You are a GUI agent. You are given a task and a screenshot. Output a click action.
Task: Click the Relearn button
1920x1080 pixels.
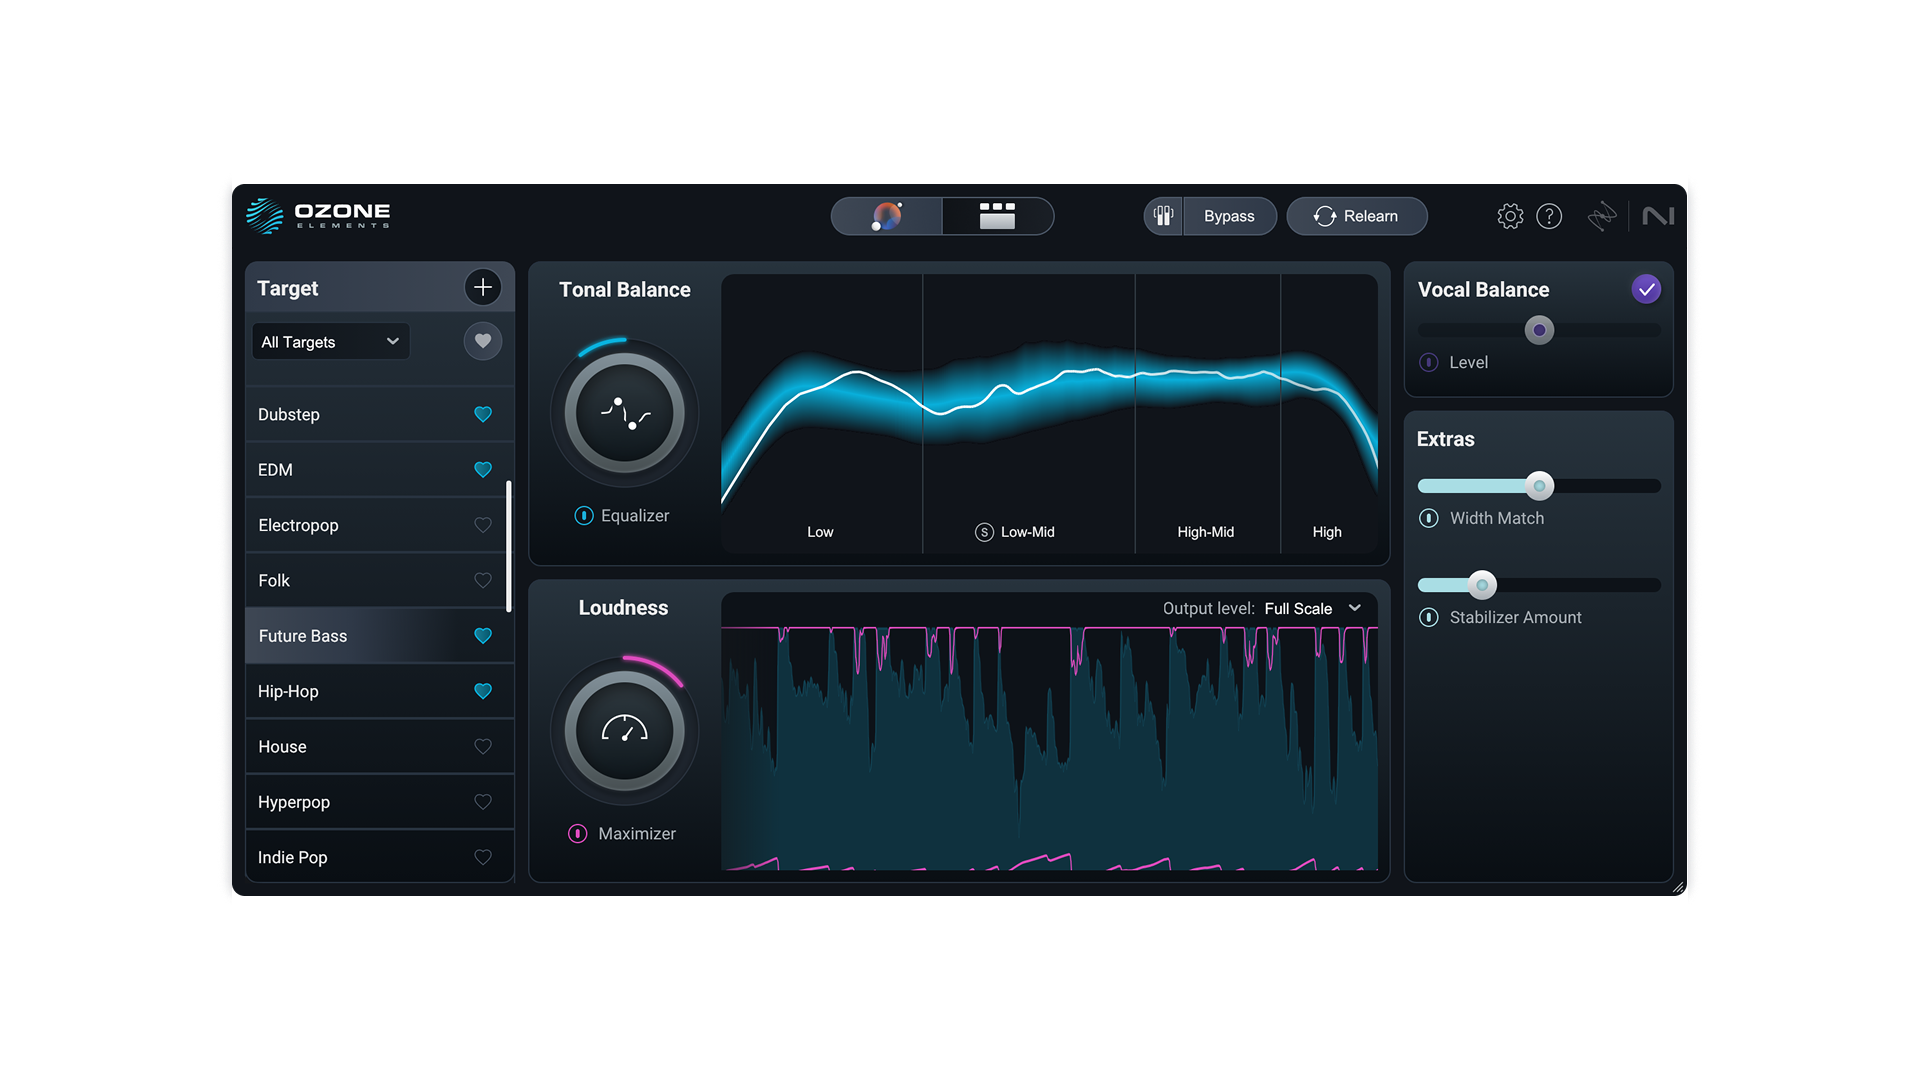coord(1356,216)
